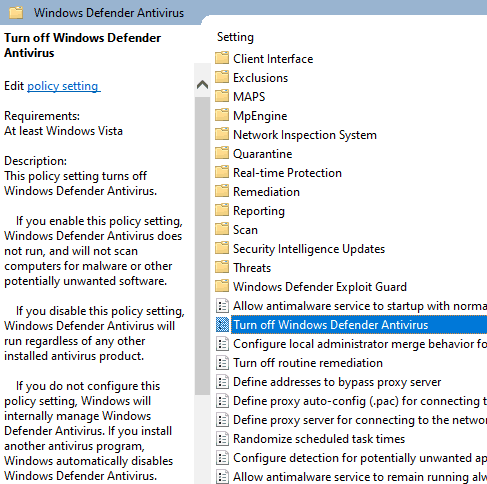This screenshot has width=487, height=484.
Task: Click the Setting column header
Action: tap(235, 37)
